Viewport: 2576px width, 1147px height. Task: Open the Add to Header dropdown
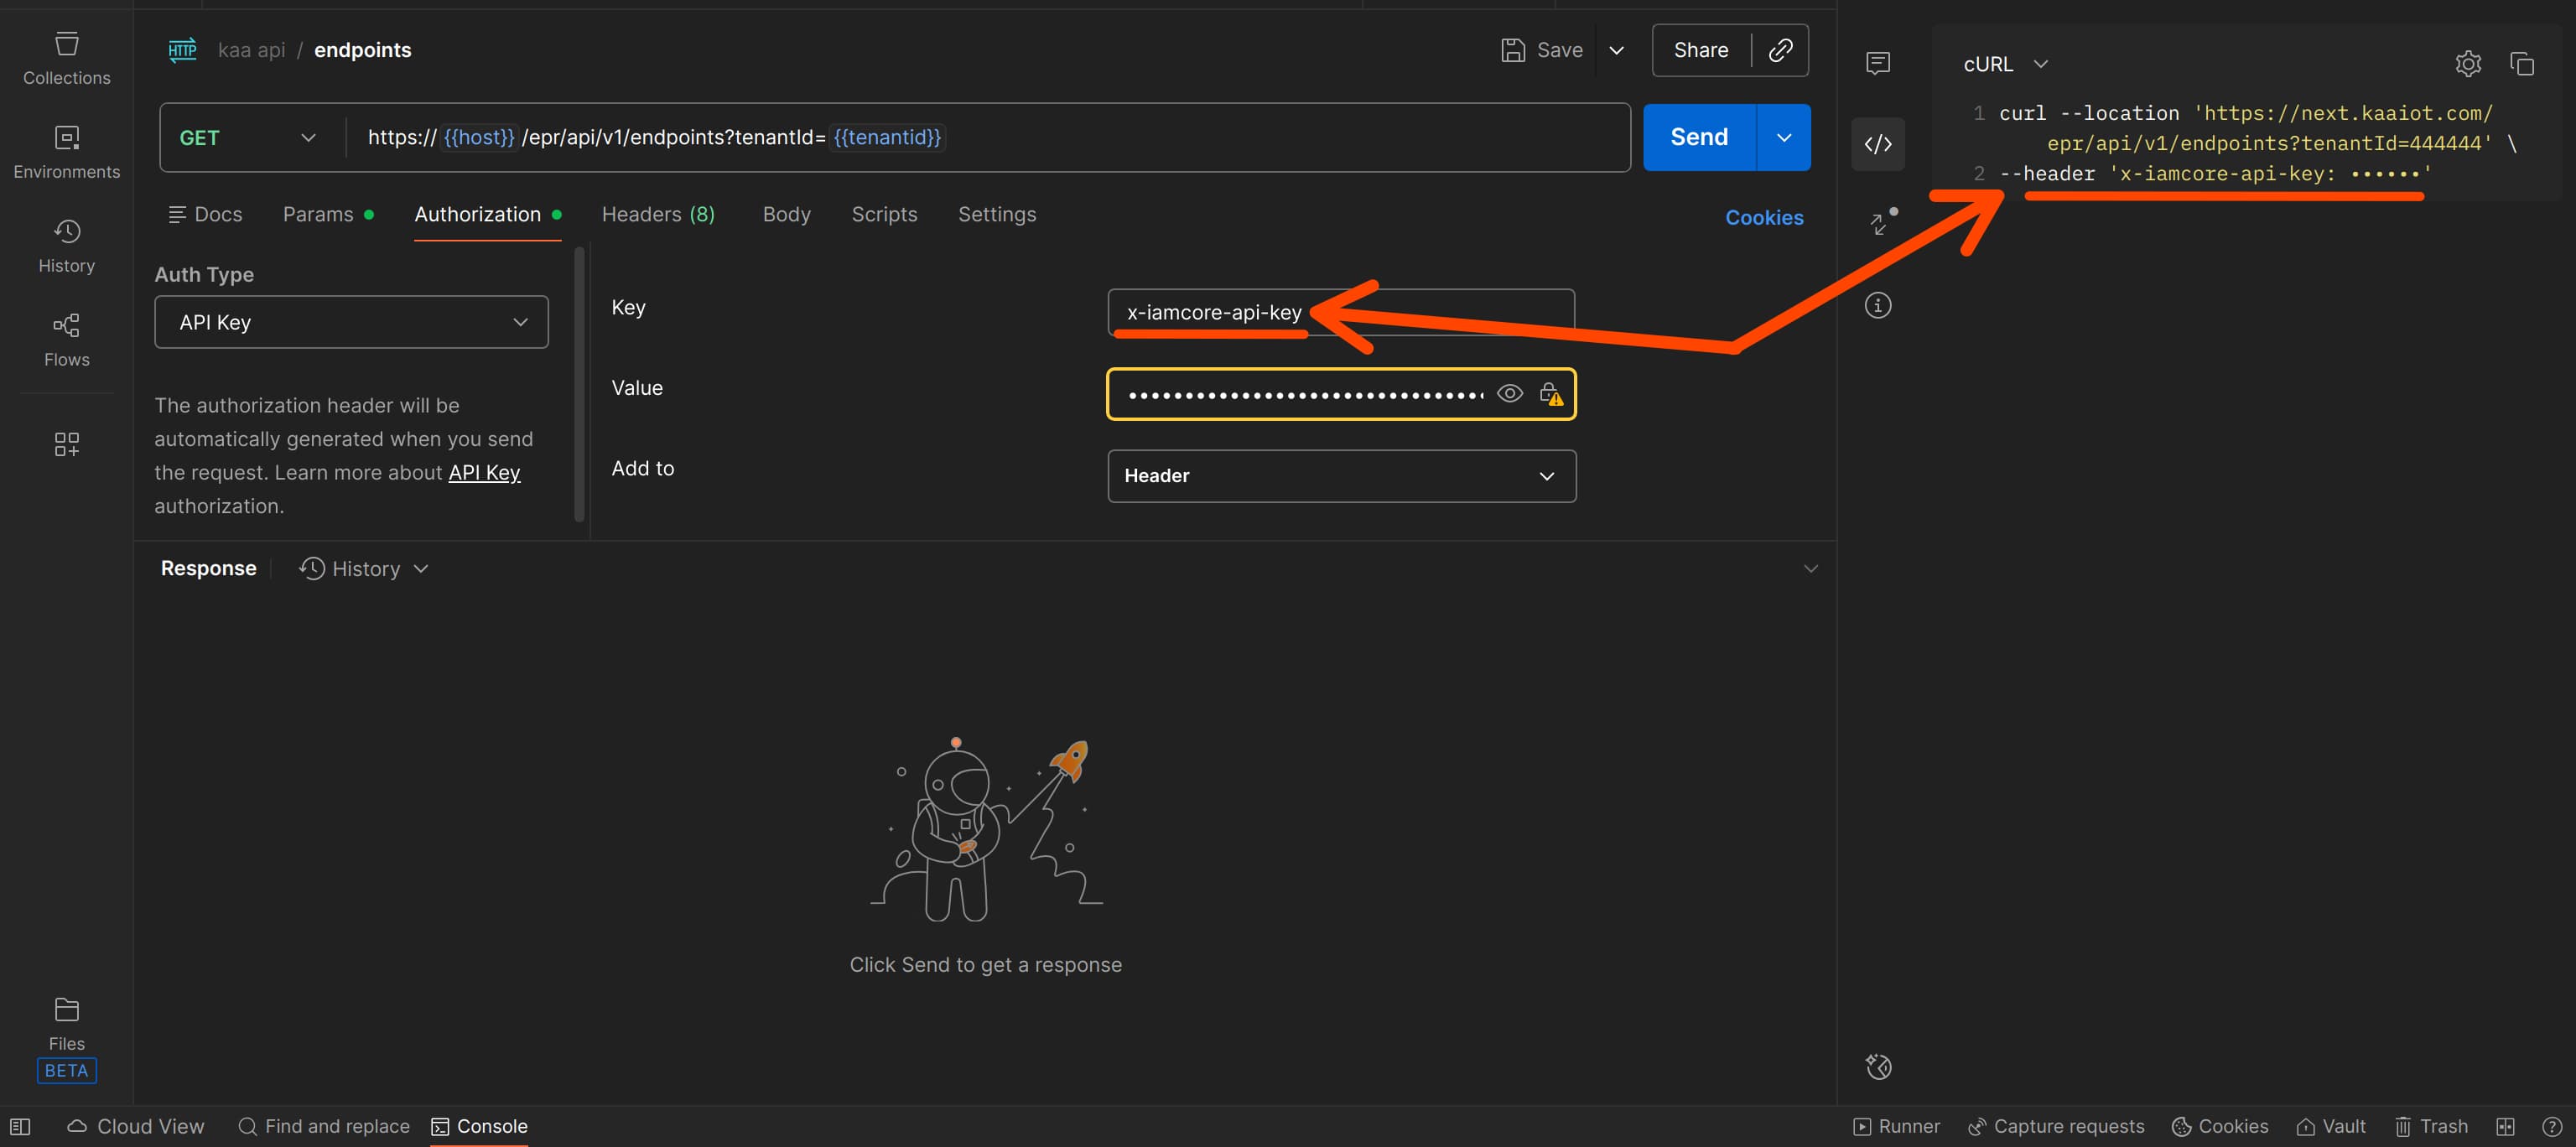coord(1340,476)
